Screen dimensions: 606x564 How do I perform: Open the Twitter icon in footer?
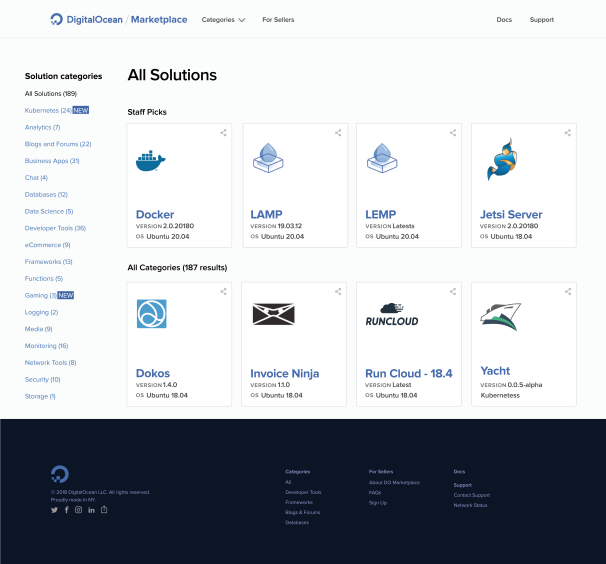click(x=55, y=510)
